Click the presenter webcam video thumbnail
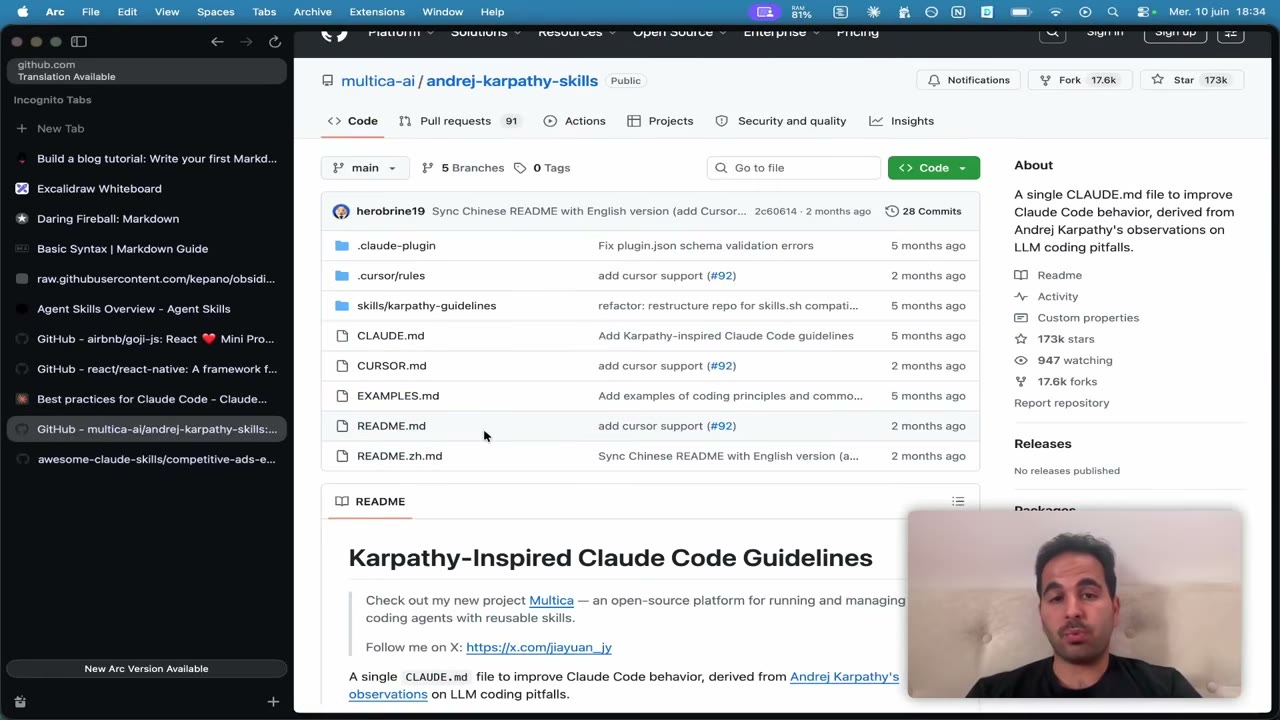The image size is (1280, 720). coord(1075,604)
